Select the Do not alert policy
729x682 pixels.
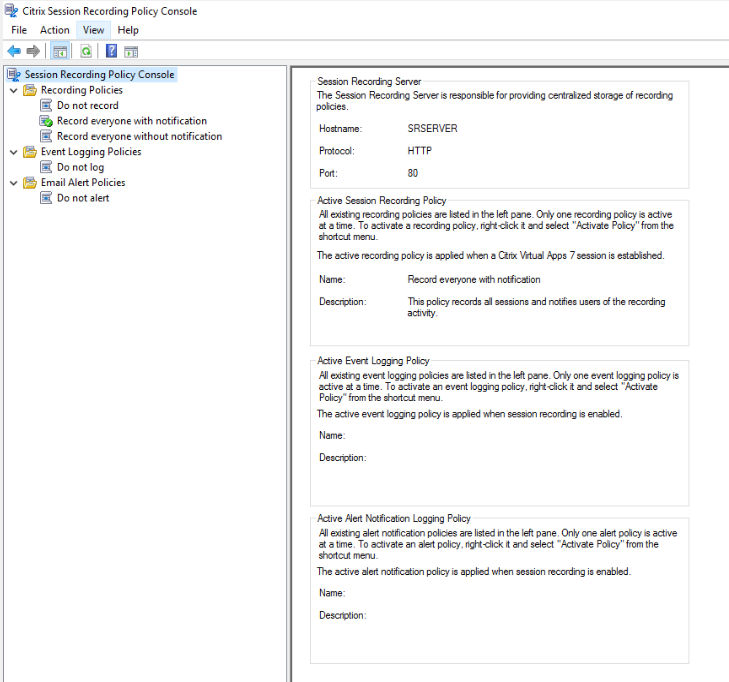pos(83,198)
